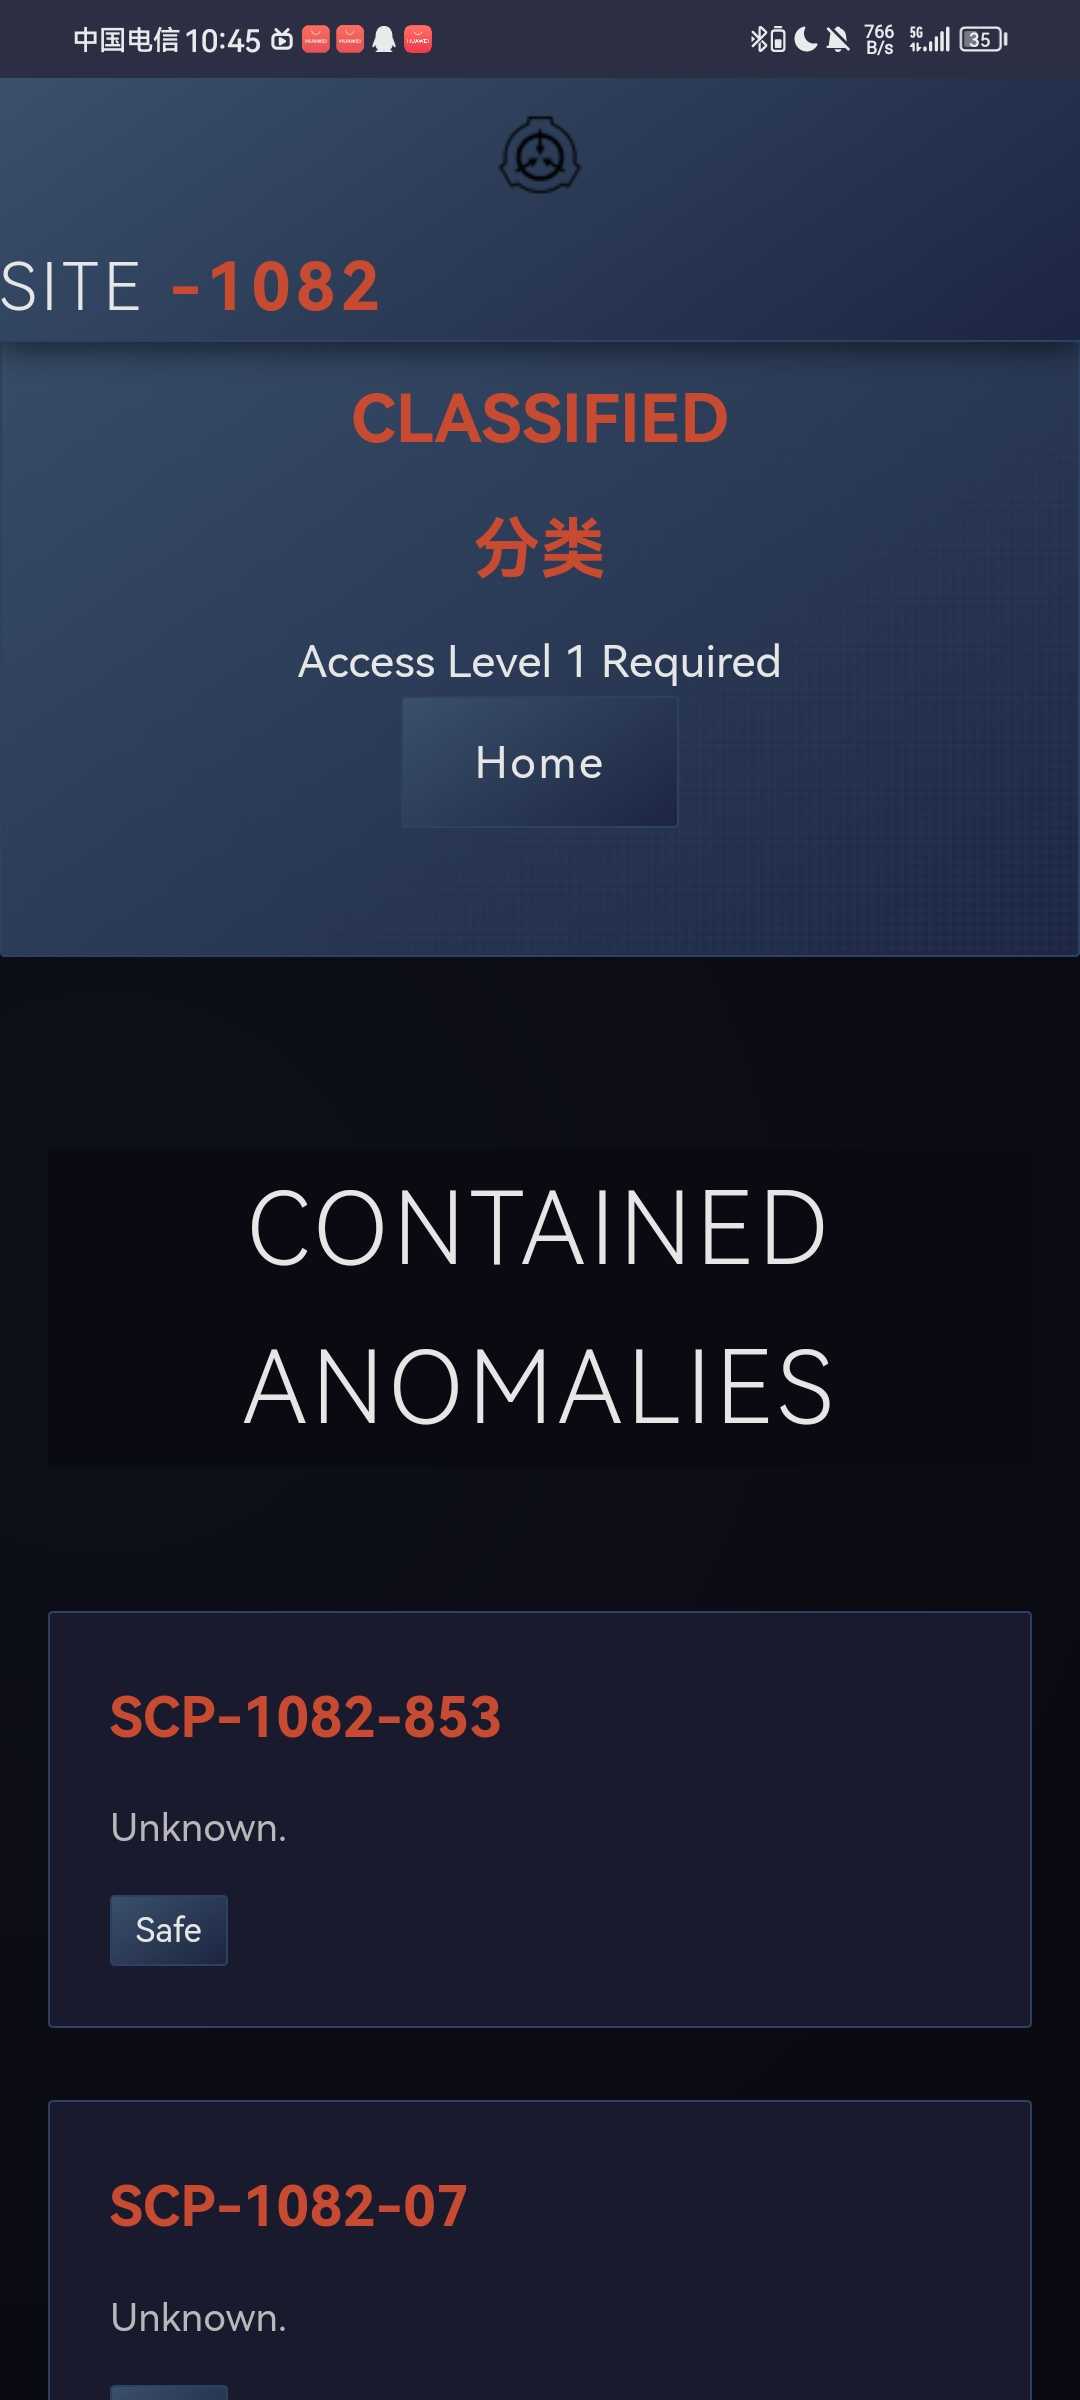Tap the Bluetooth battery status icon
This screenshot has width=1080, height=2400.
[768, 40]
